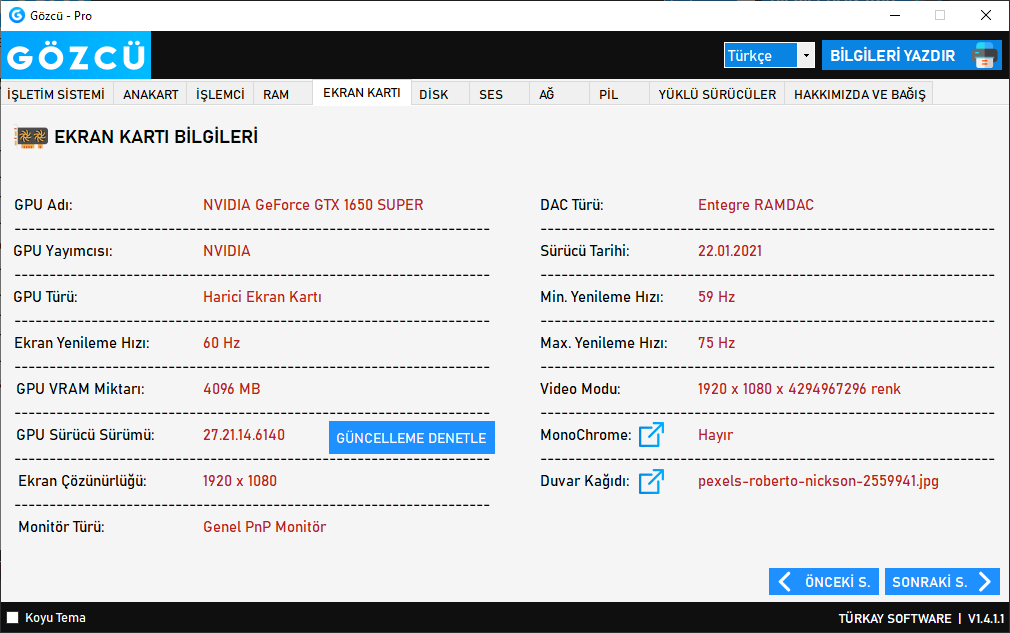Click the GPU name NVIDIA GeForce GTX 1650 SUPER
This screenshot has width=1010, height=633.
click(x=313, y=205)
